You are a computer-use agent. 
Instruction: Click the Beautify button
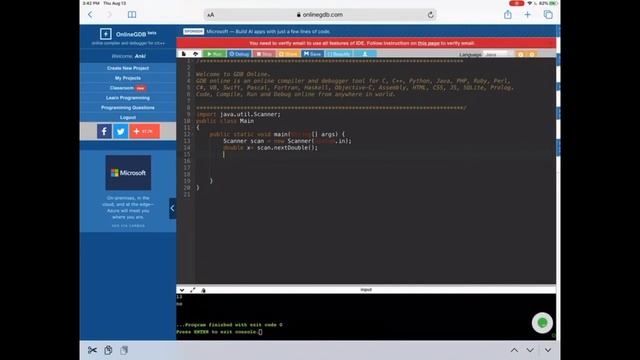tap(339, 54)
